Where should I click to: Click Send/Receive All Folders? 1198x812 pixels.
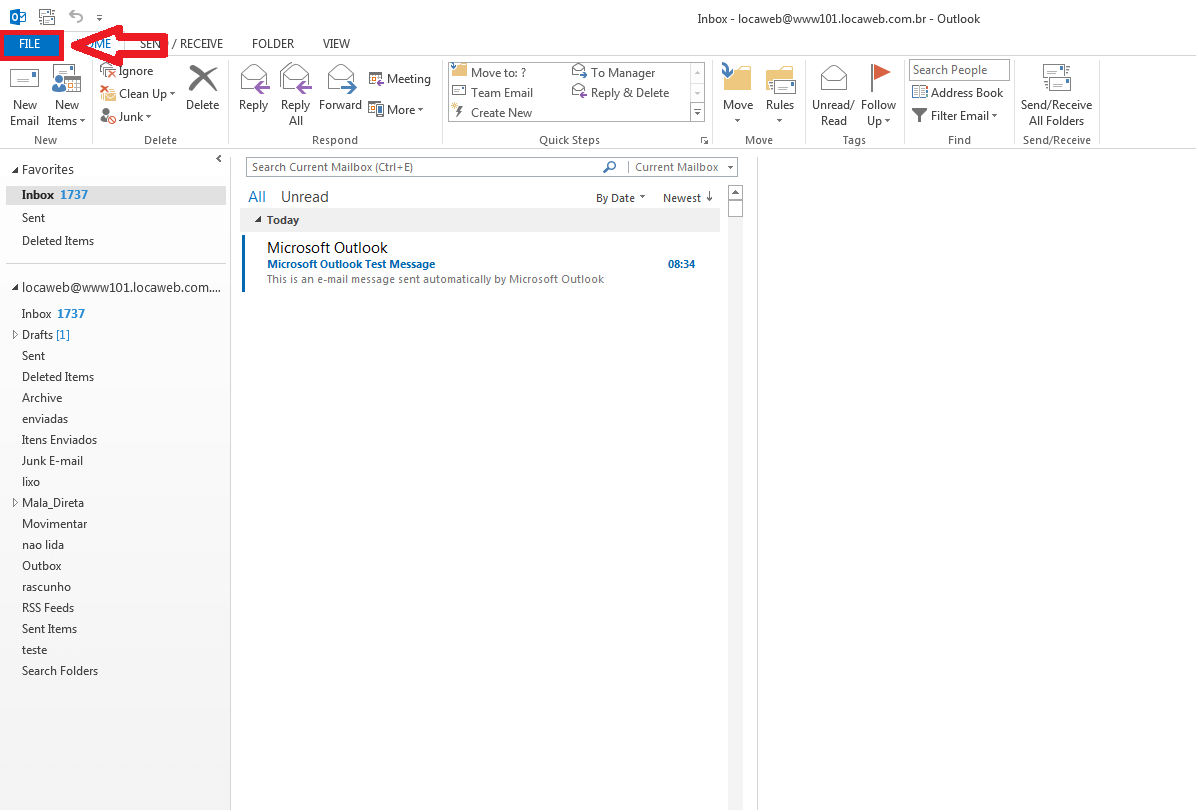(1057, 95)
